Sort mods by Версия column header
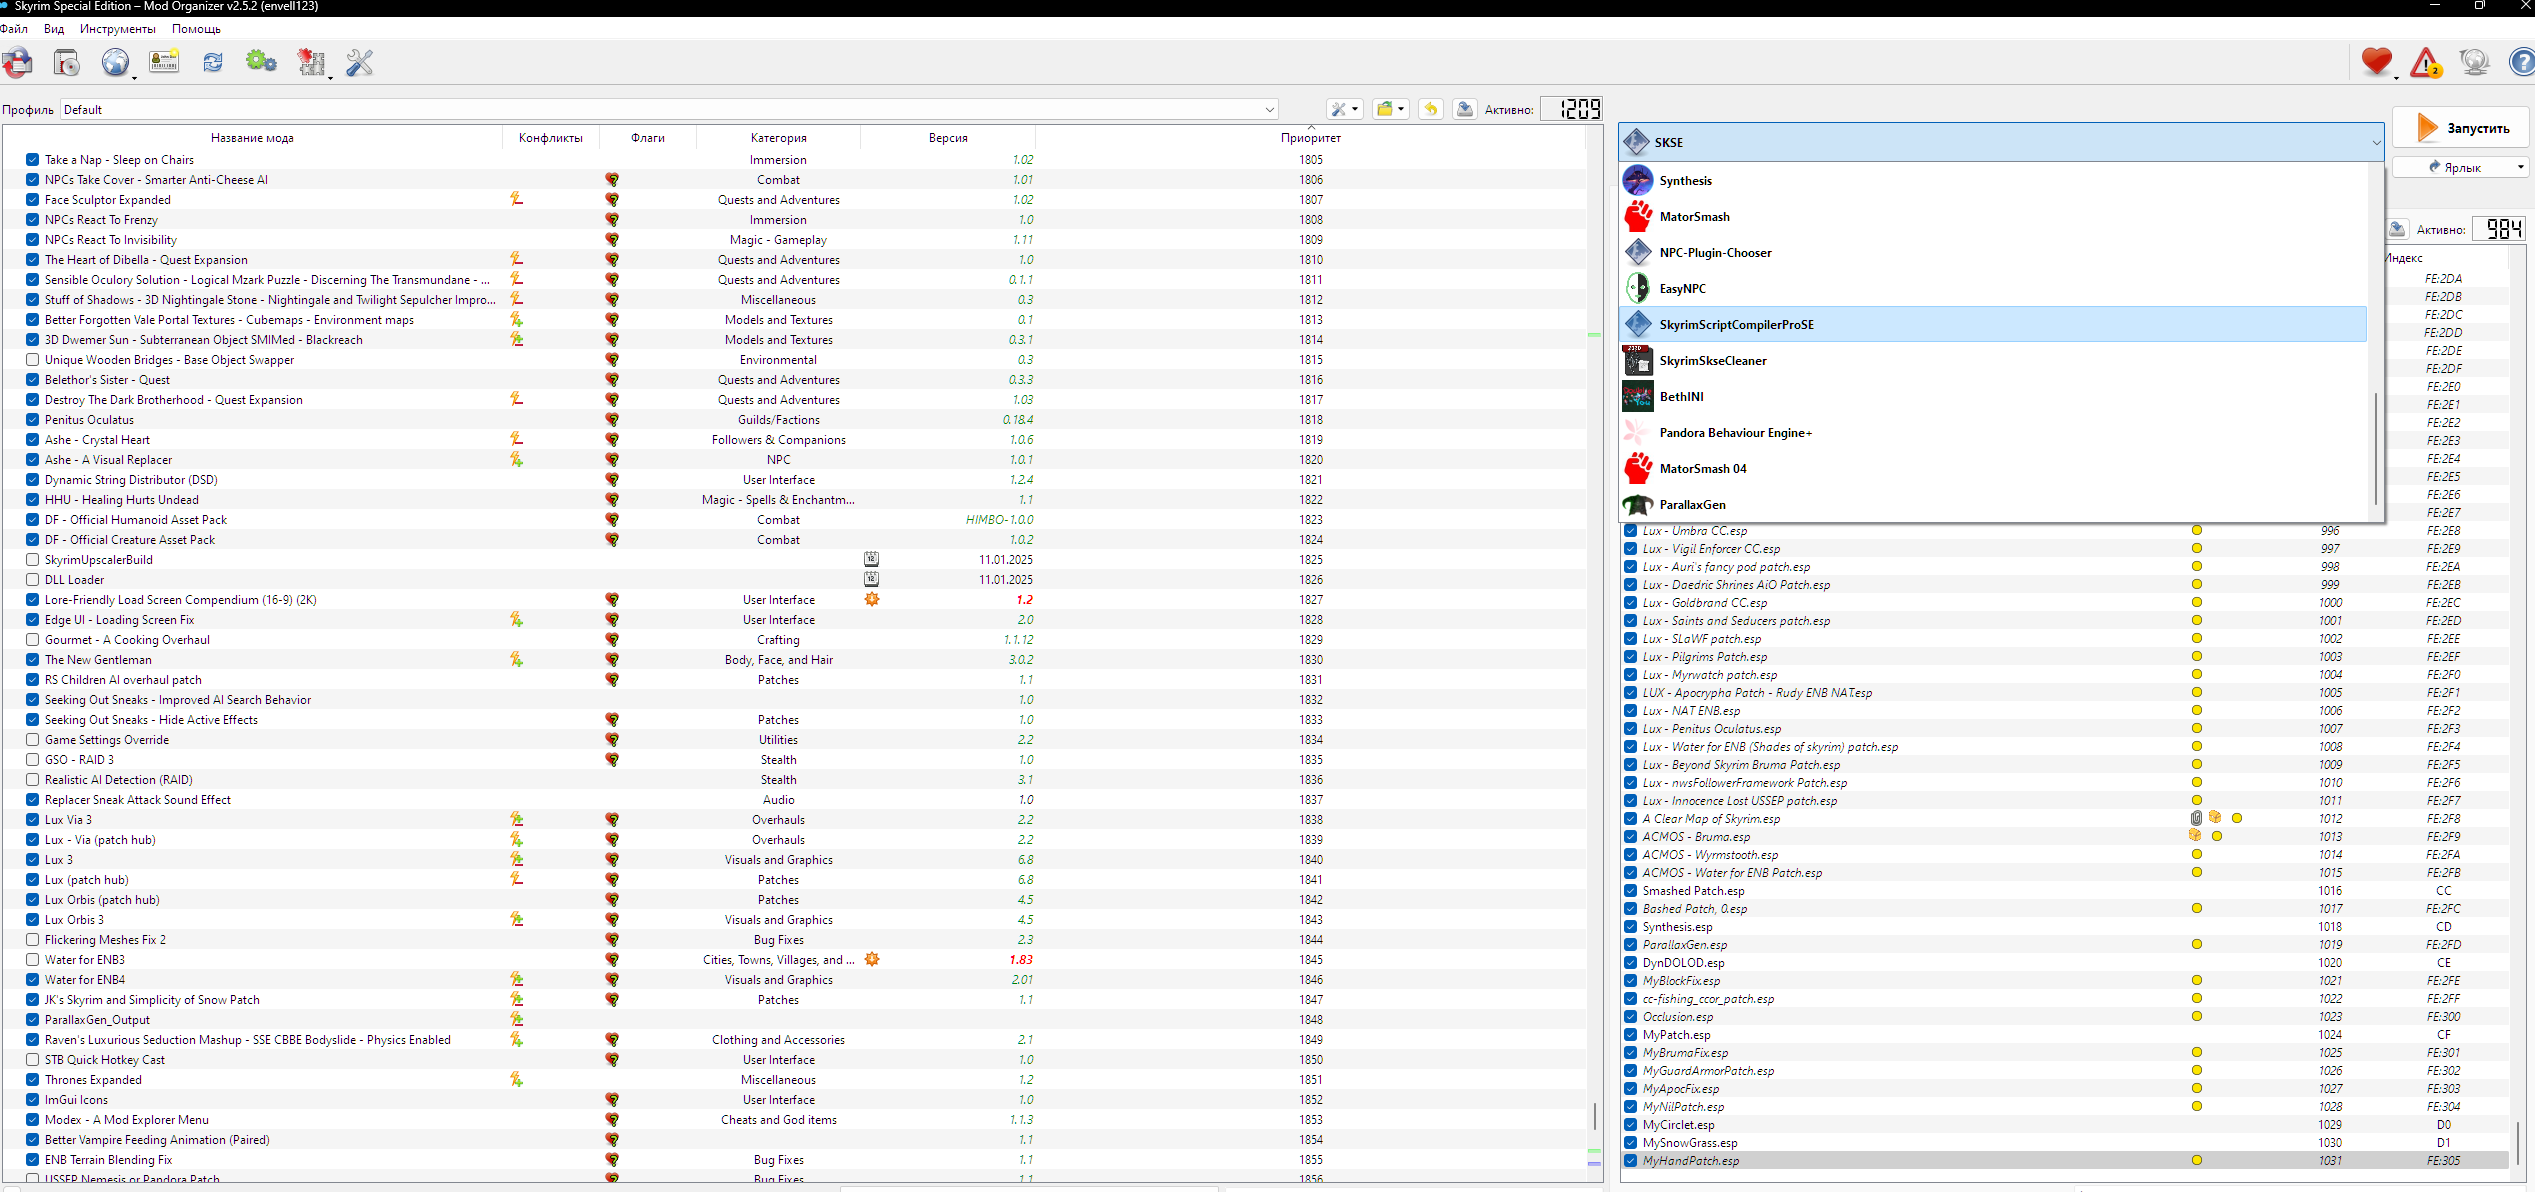The height and width of the screenshot is (1192, 2535). [x=947, y=138]
